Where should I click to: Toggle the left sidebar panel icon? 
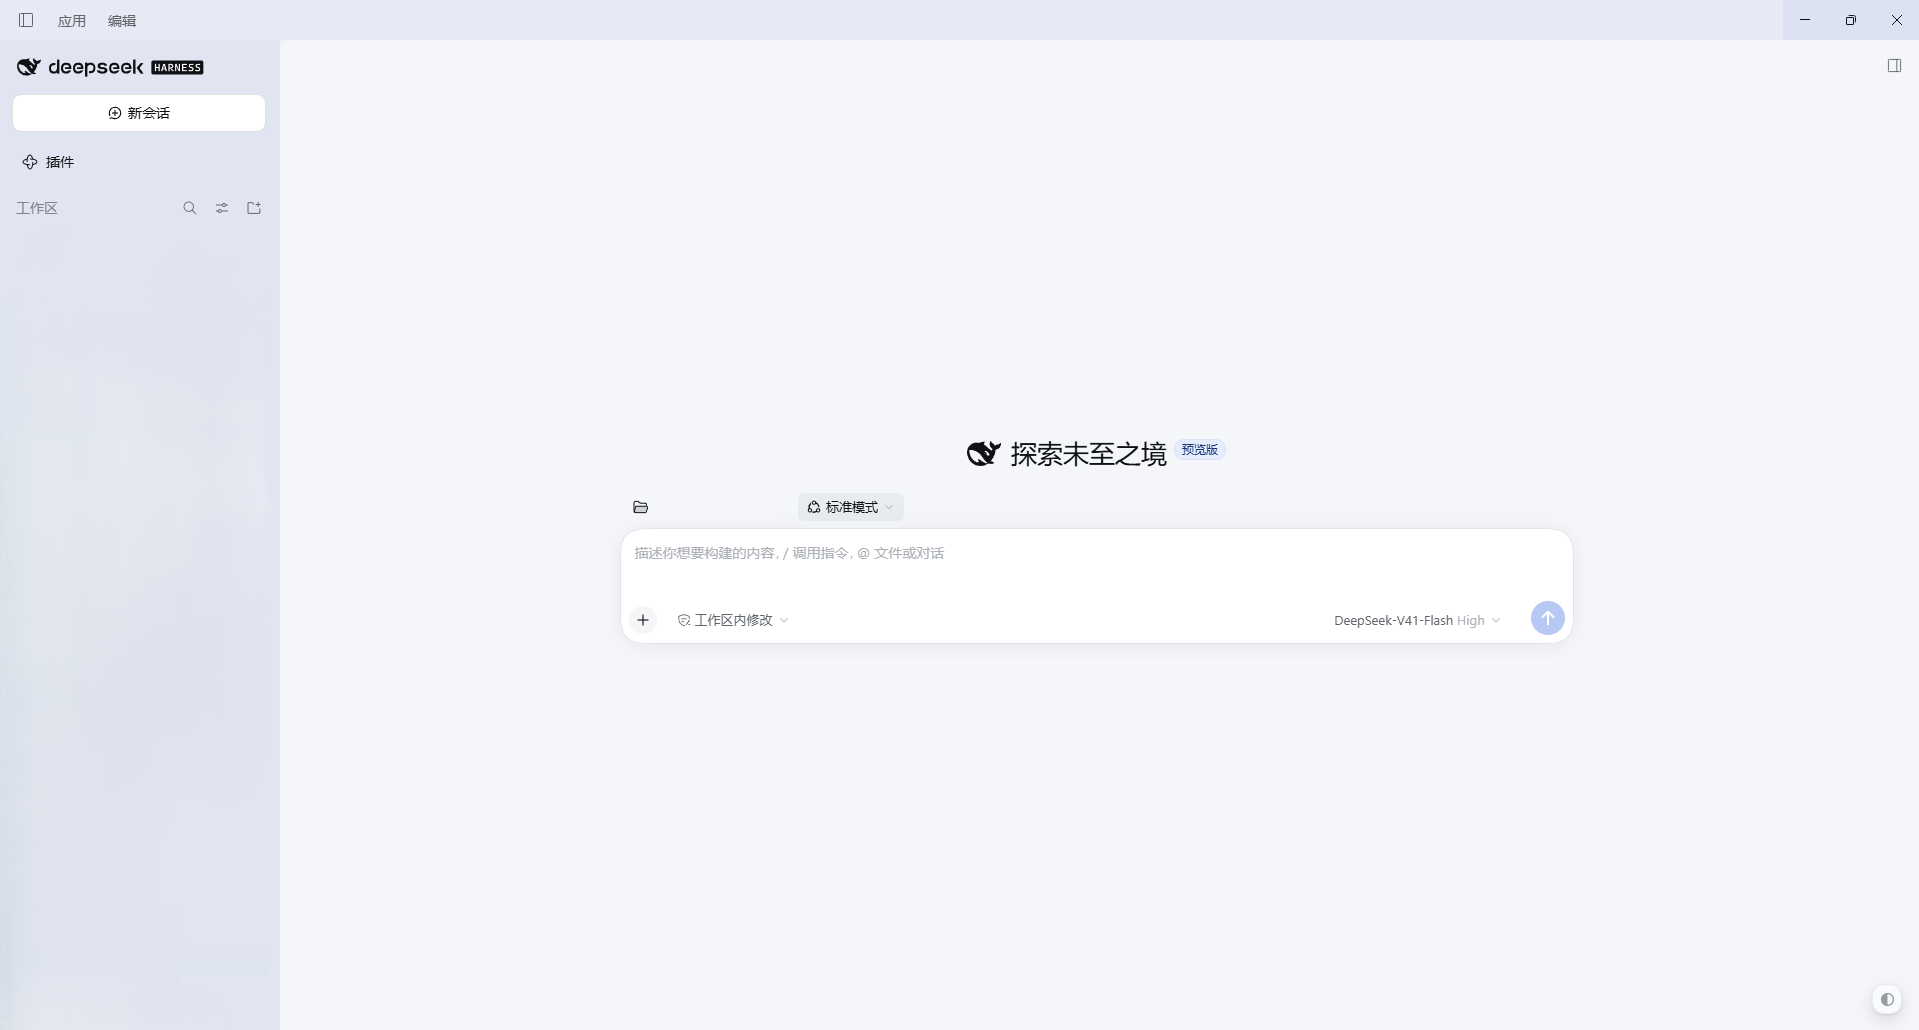click(x=26, y=20)
